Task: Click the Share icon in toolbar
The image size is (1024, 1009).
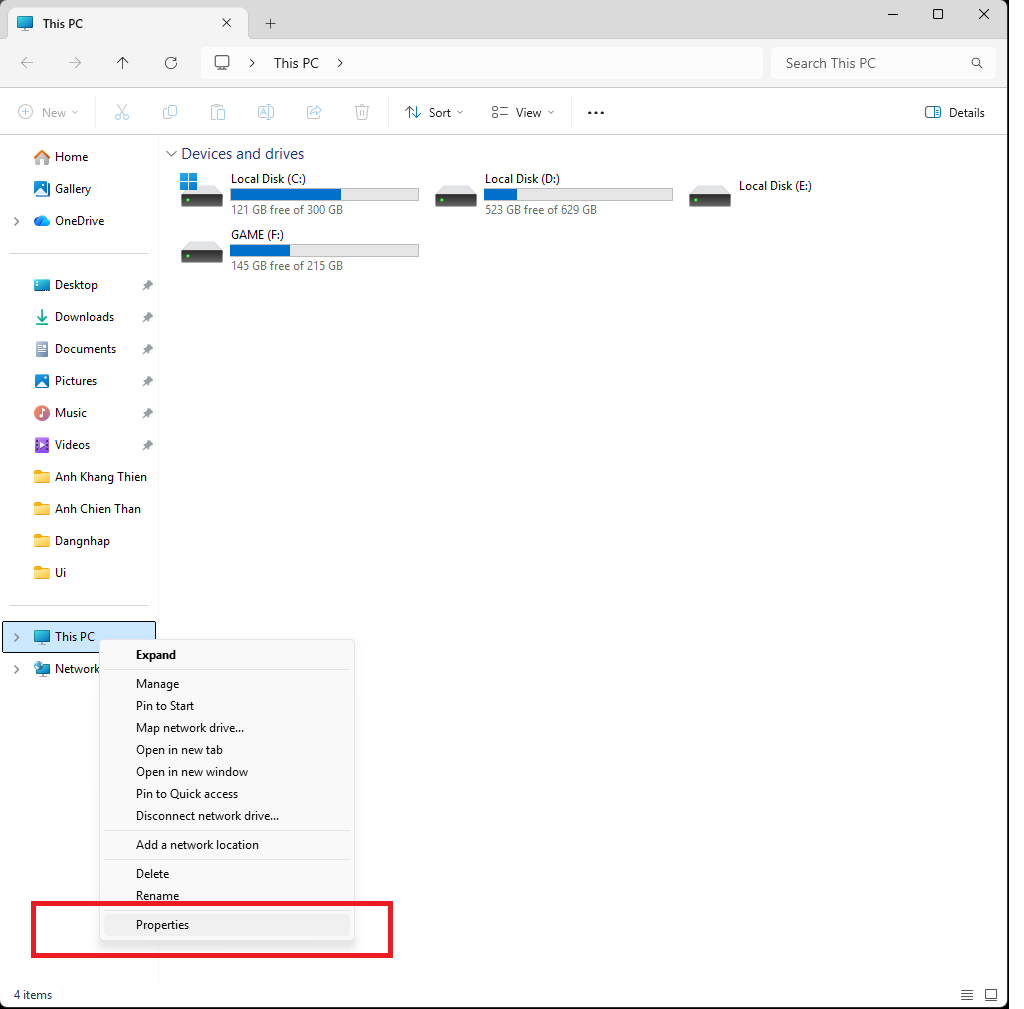Action: 314,113
